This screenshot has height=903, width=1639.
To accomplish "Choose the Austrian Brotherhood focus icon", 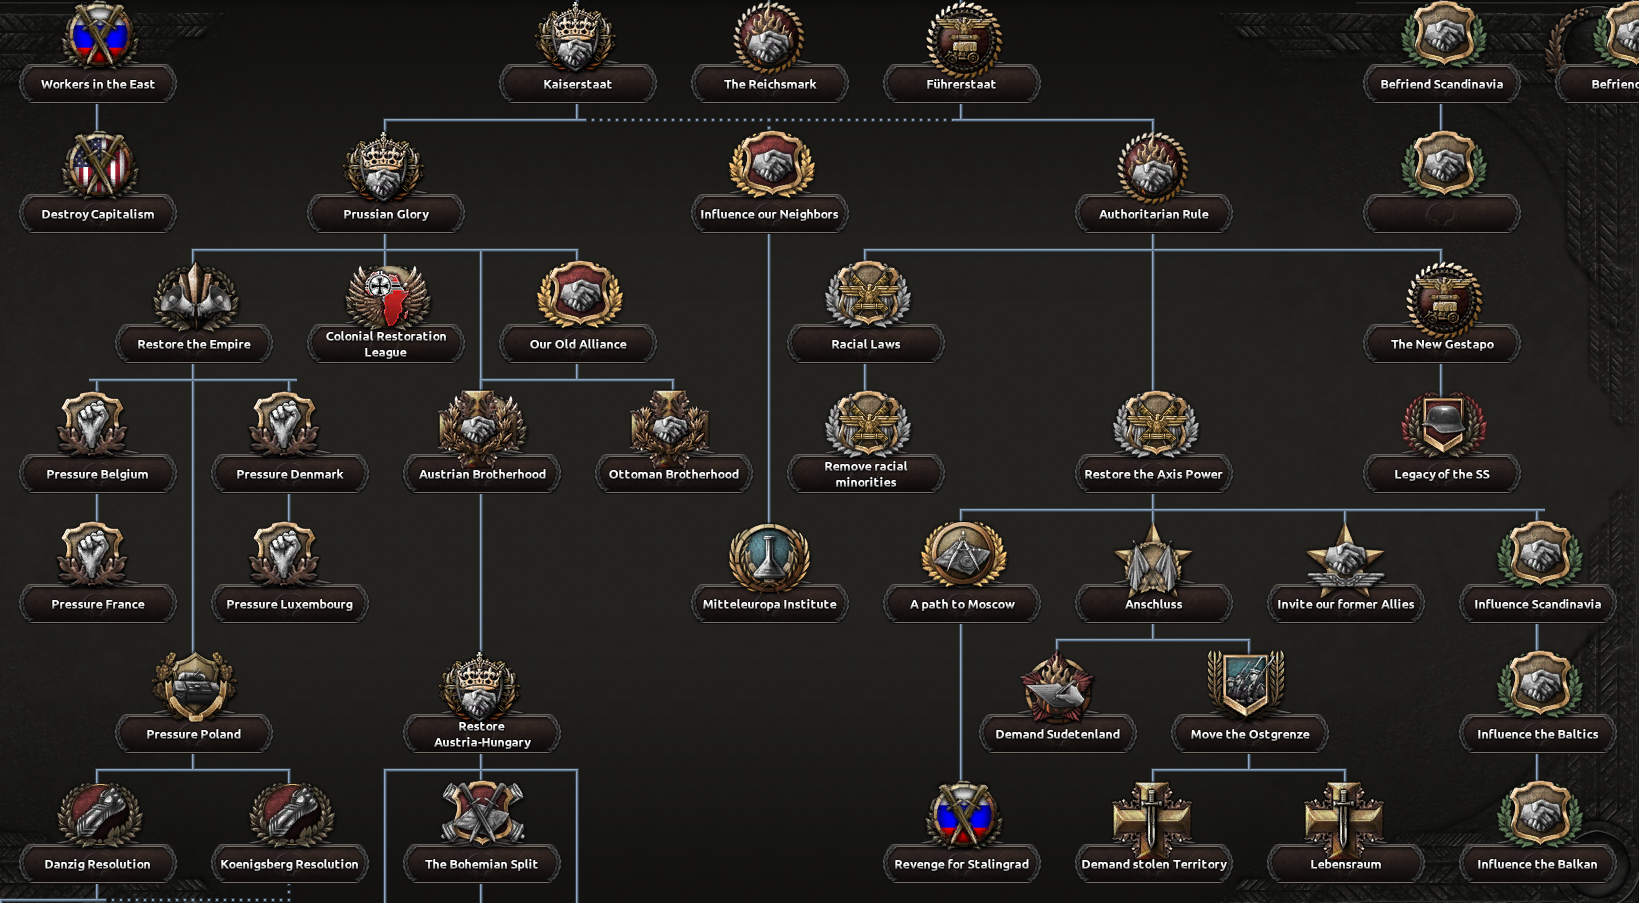I will click(x=481, y=426).
